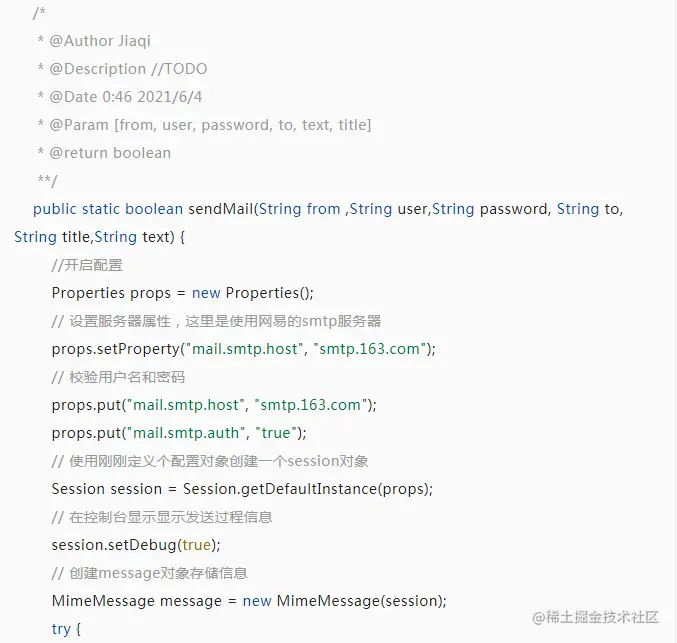Click "mail.smtp.auth" string literal
This screenshot has height=643, width=677.
(x=186, y=433)
